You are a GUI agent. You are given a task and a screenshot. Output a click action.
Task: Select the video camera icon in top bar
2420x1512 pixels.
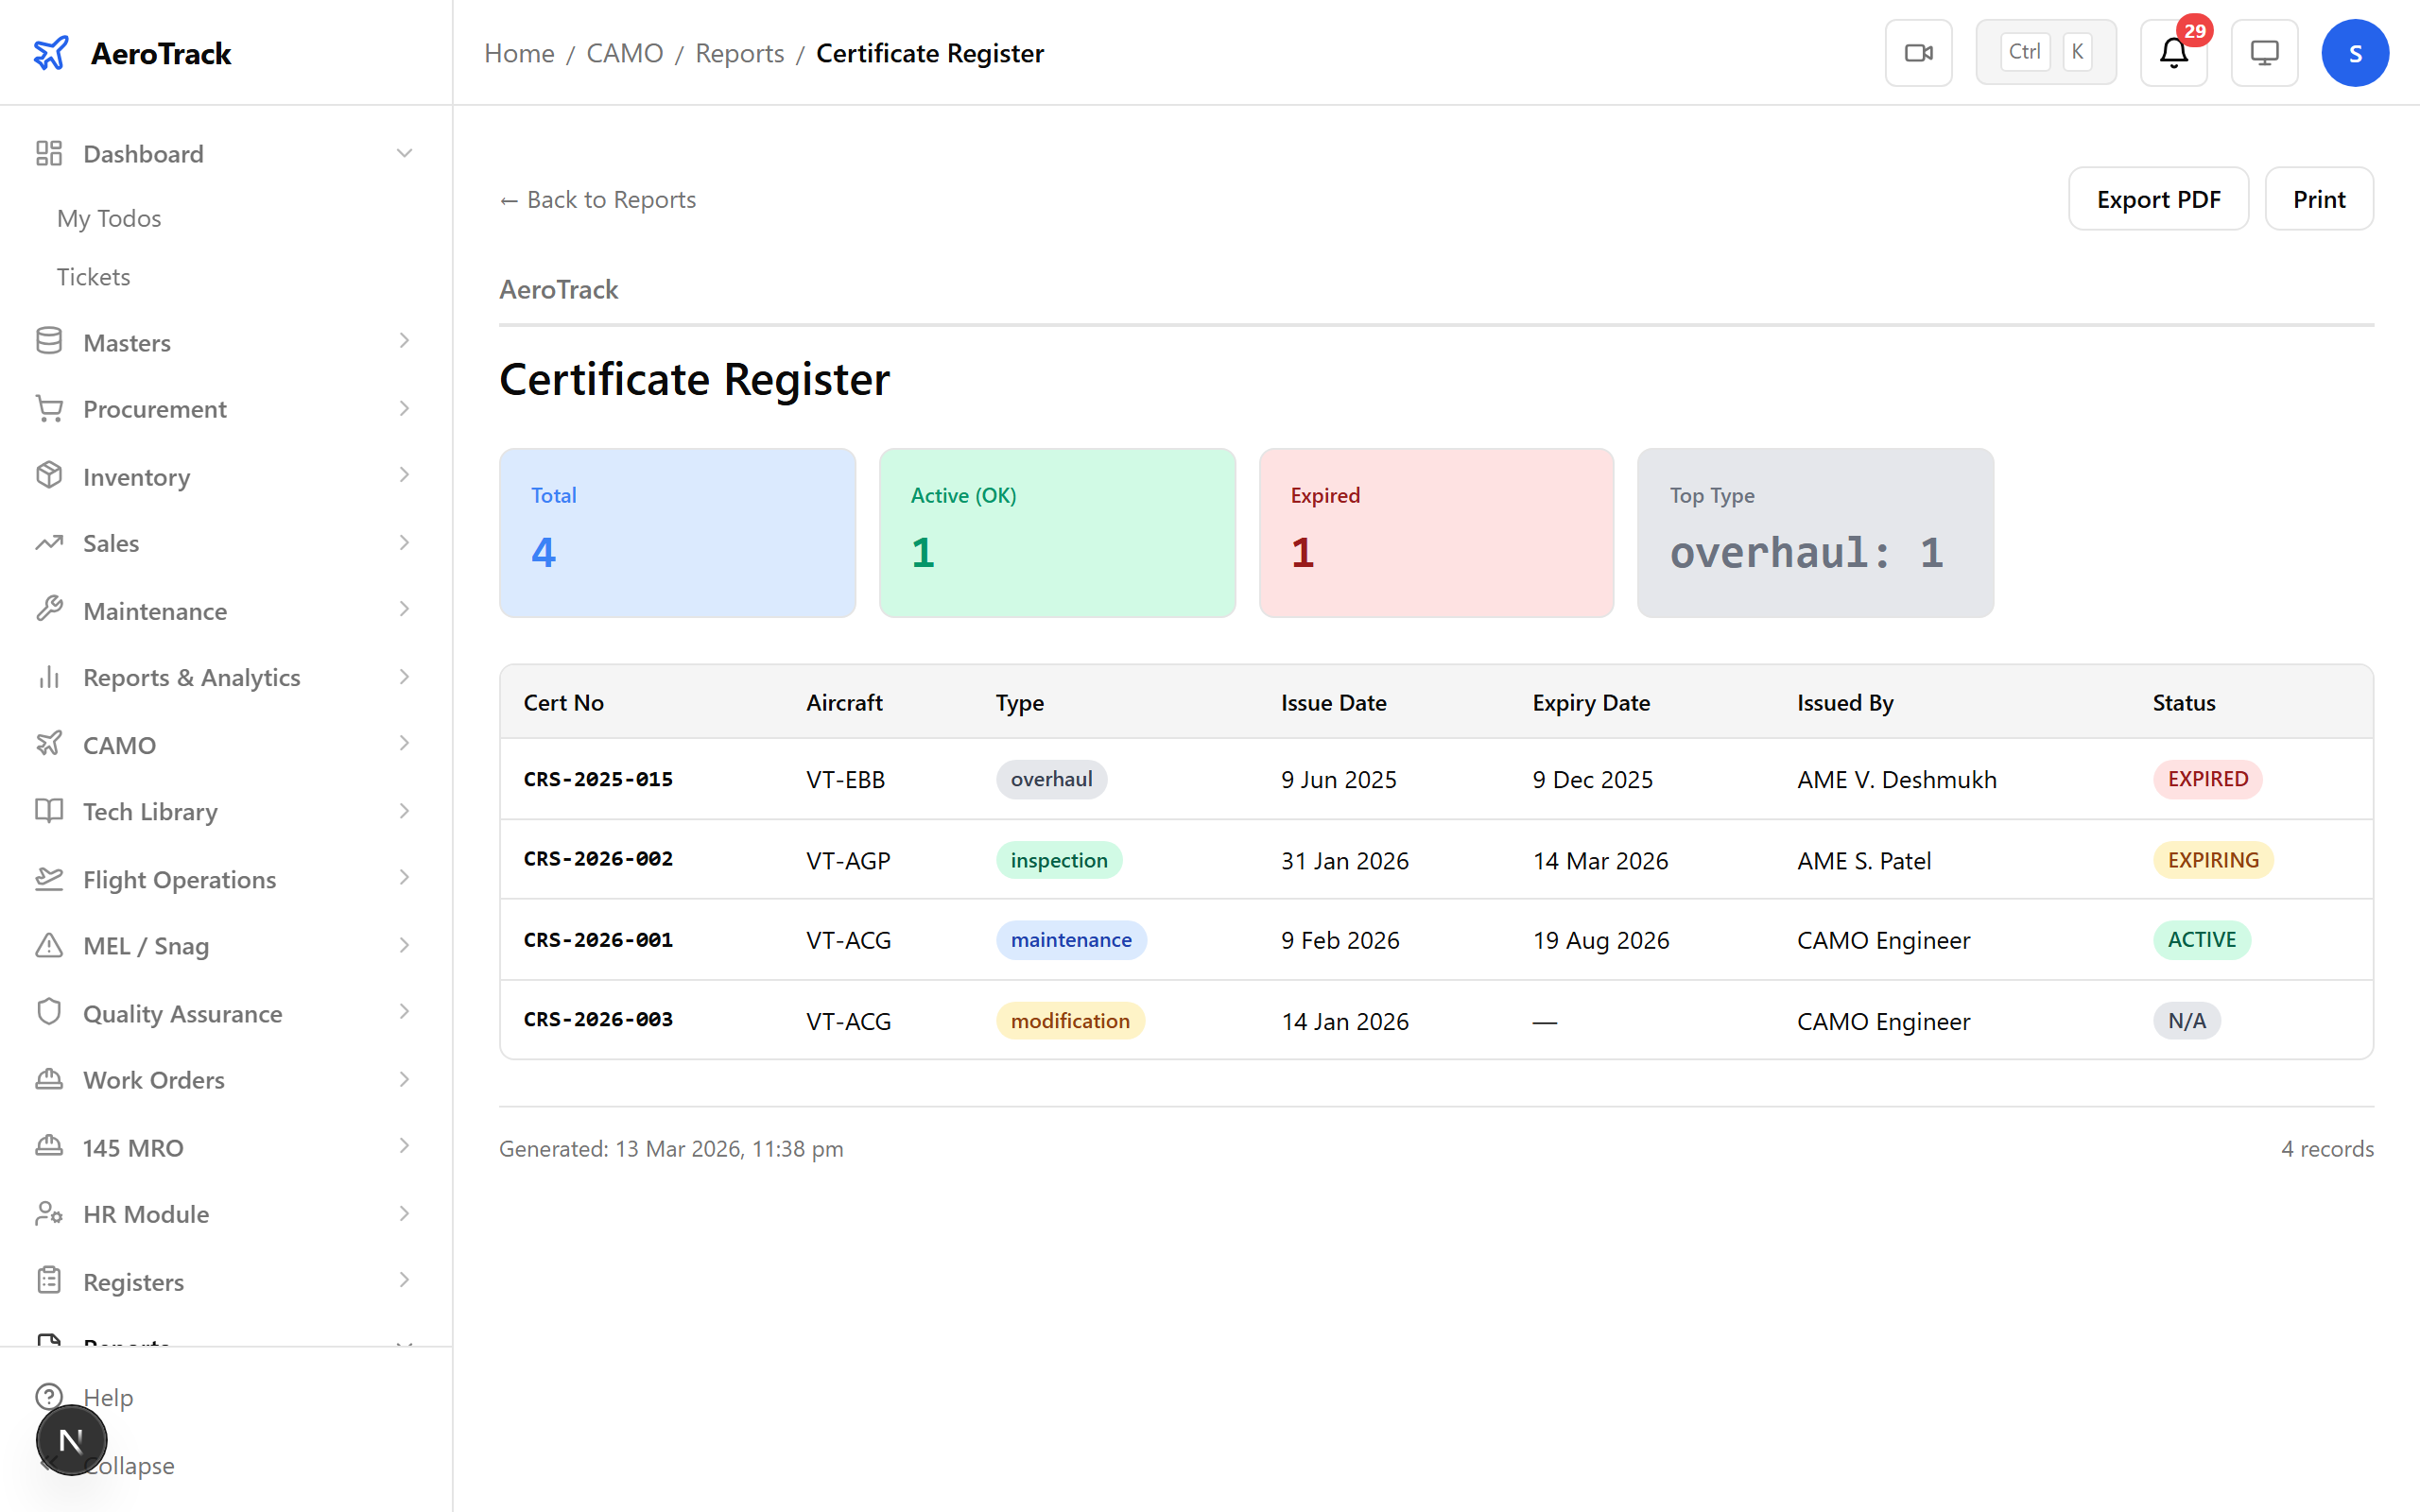click(1918, 52)
